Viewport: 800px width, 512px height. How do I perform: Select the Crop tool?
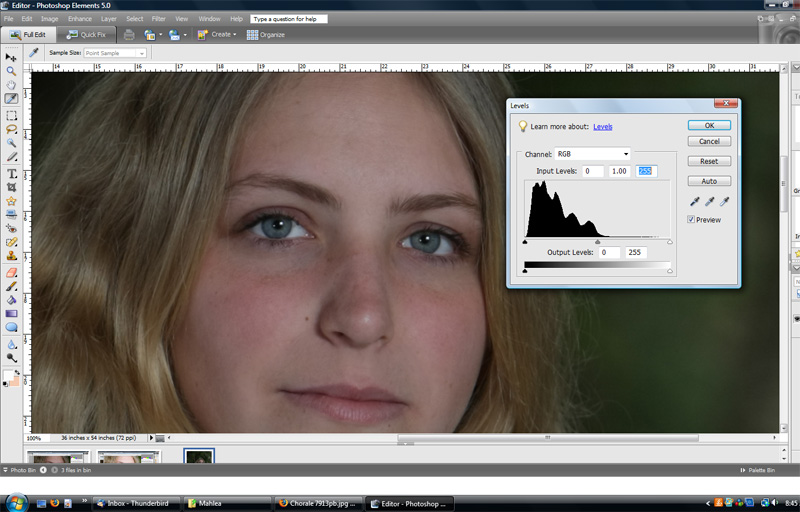11,187
